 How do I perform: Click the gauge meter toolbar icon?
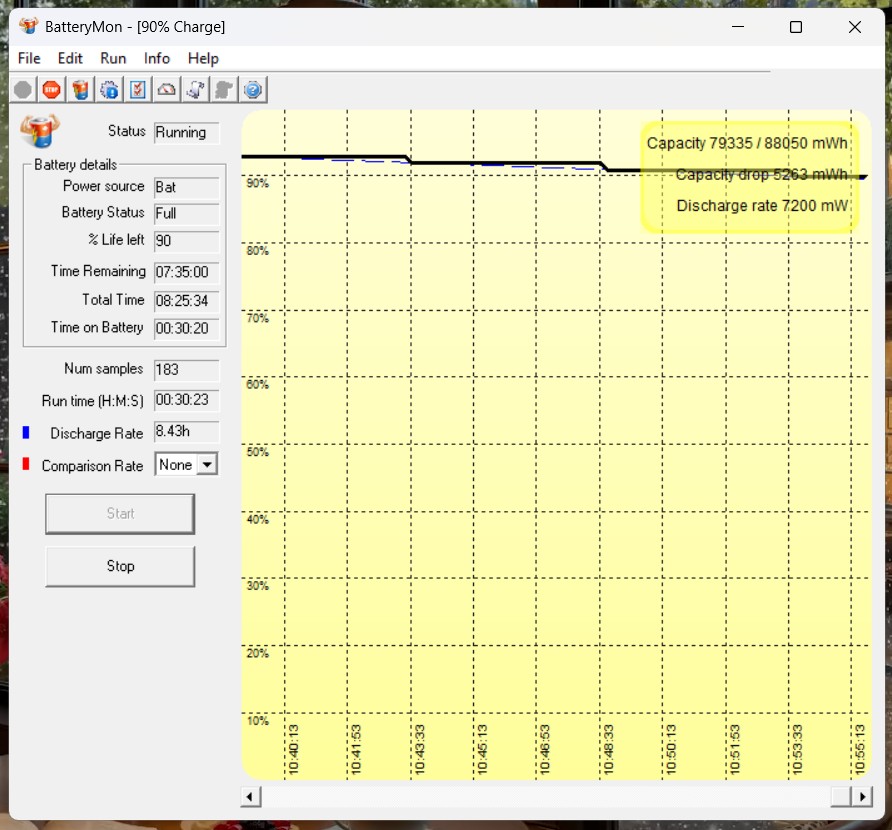pyautogui.click(x=167, y=90)
